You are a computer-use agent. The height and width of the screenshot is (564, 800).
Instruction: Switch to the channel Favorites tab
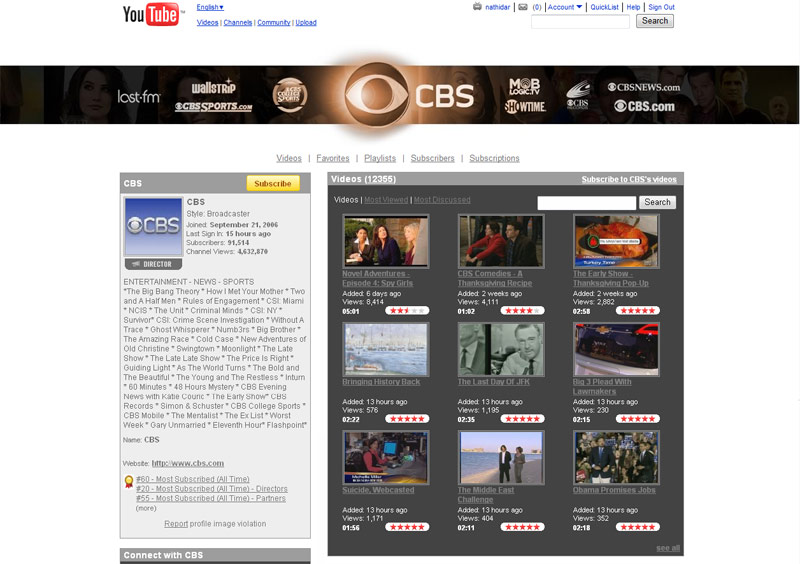[333, 158]
